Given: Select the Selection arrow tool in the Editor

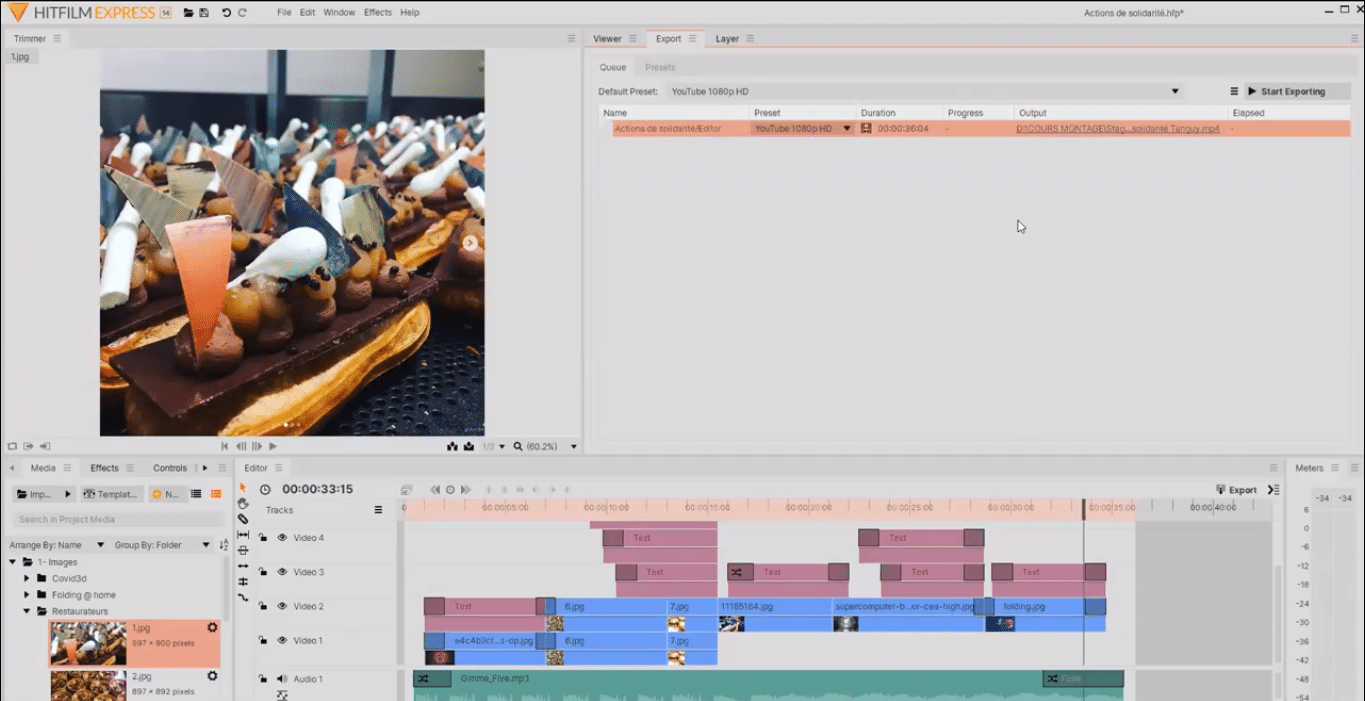Looking at the screenshot, I should [x=243, y=488].
